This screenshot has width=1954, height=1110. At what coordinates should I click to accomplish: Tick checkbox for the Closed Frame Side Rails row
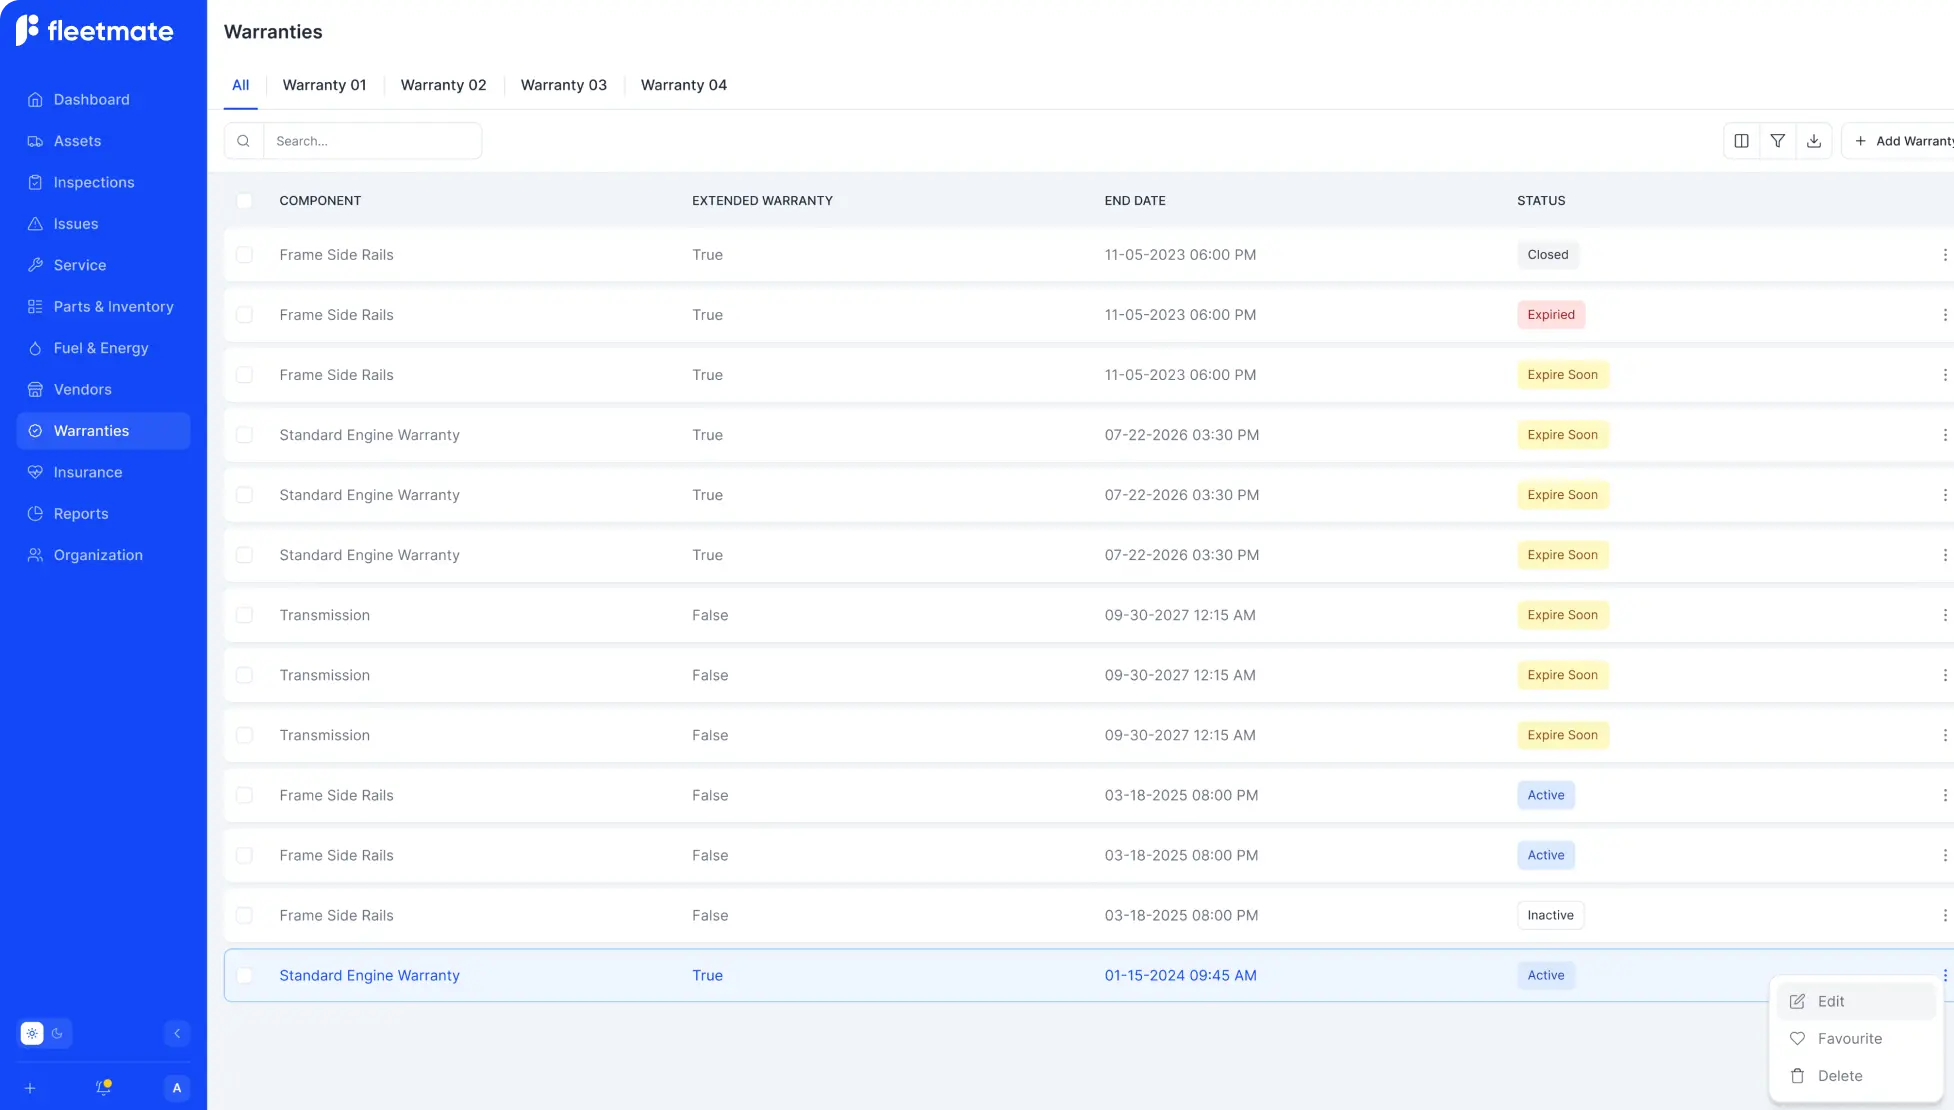[x=244, y=255]
